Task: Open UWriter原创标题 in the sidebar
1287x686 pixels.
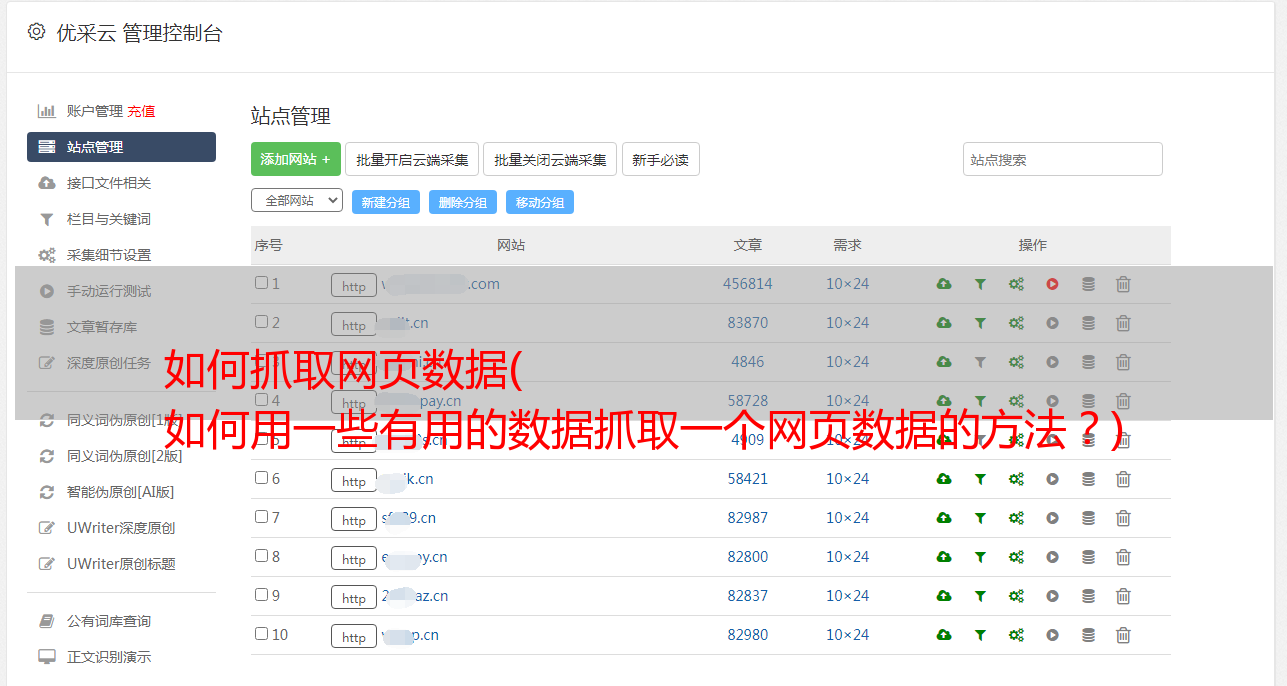Action: [x=121, y=564]
